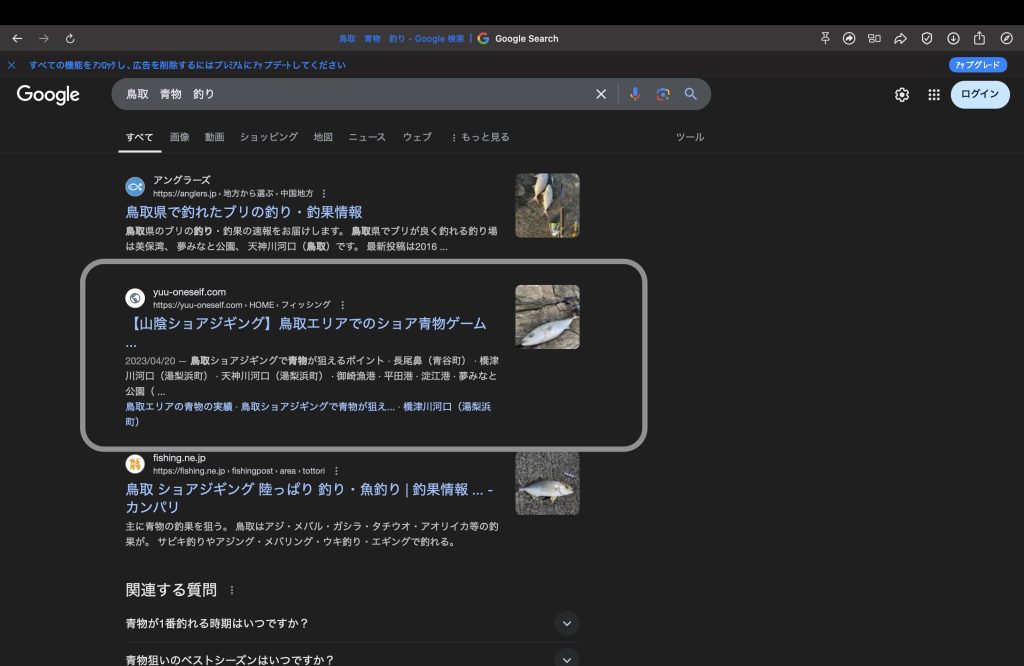The height and width of the screenshot is (666, 1024).
Task: Switch to the 動画 tab
Action: coord(214,137)
